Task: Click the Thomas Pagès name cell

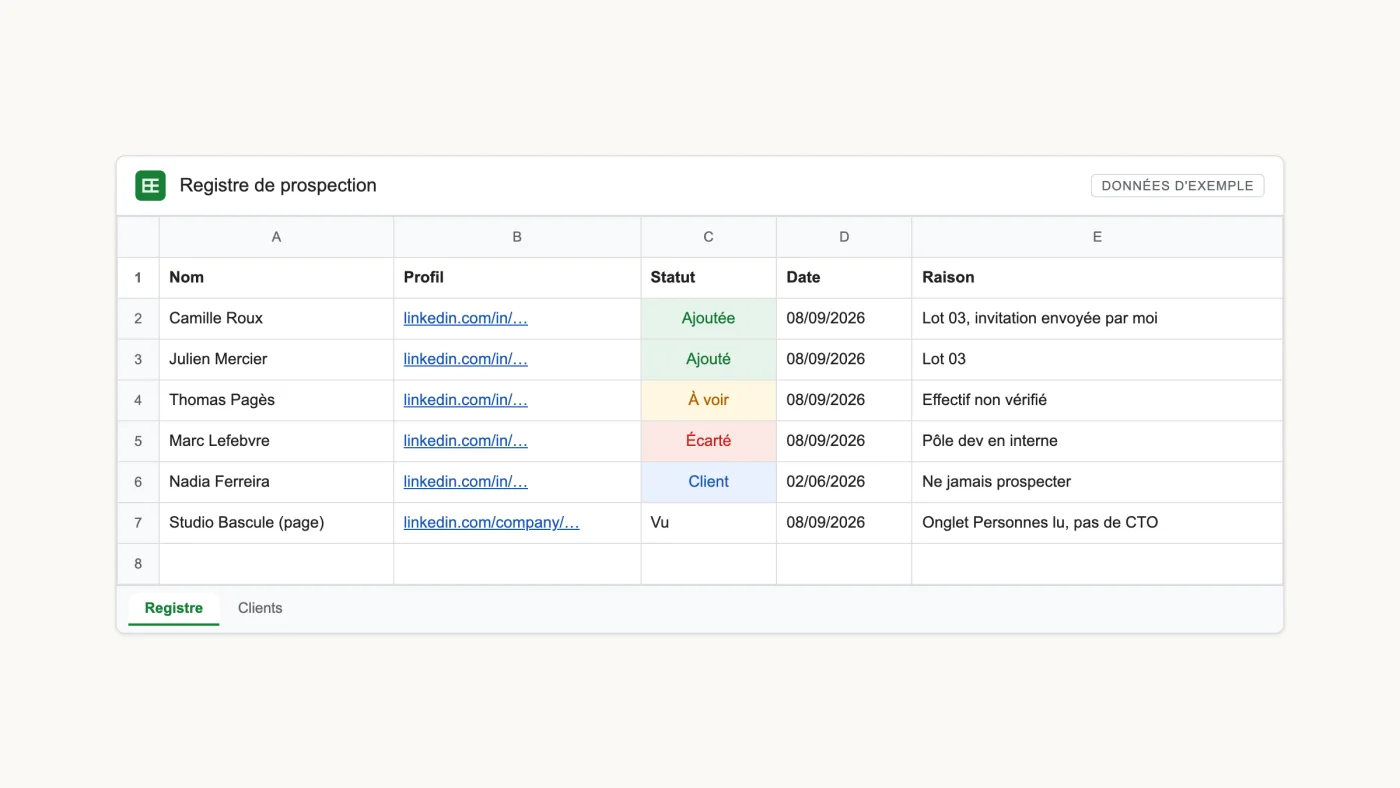Action: click(276, 401)
